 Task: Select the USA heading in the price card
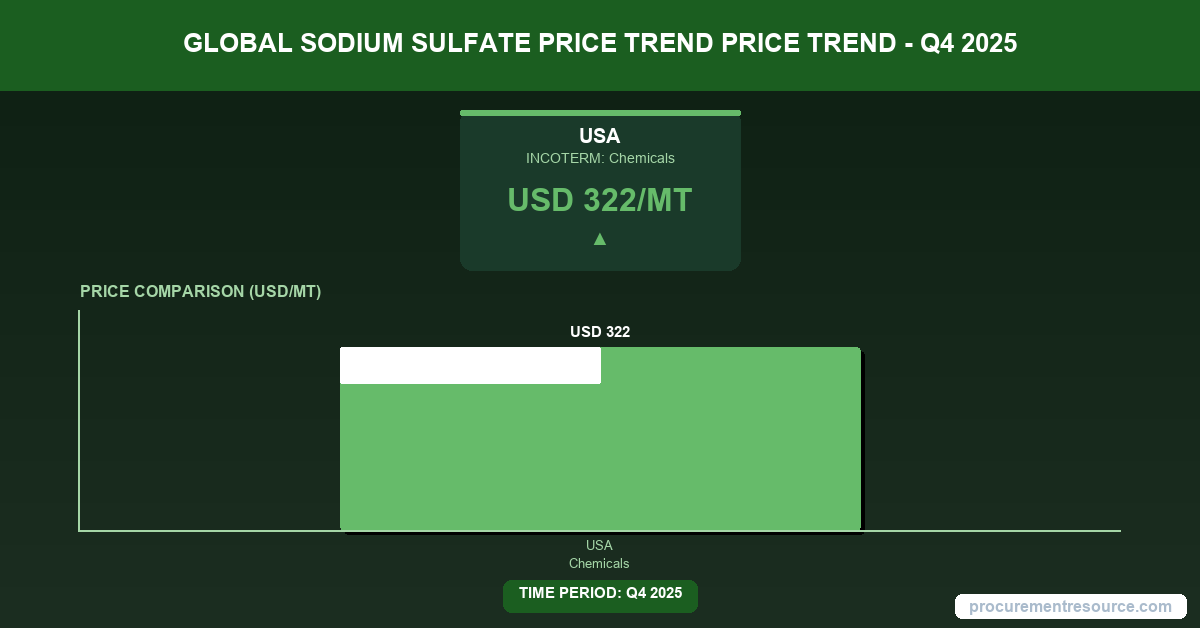tap(600, 136)
